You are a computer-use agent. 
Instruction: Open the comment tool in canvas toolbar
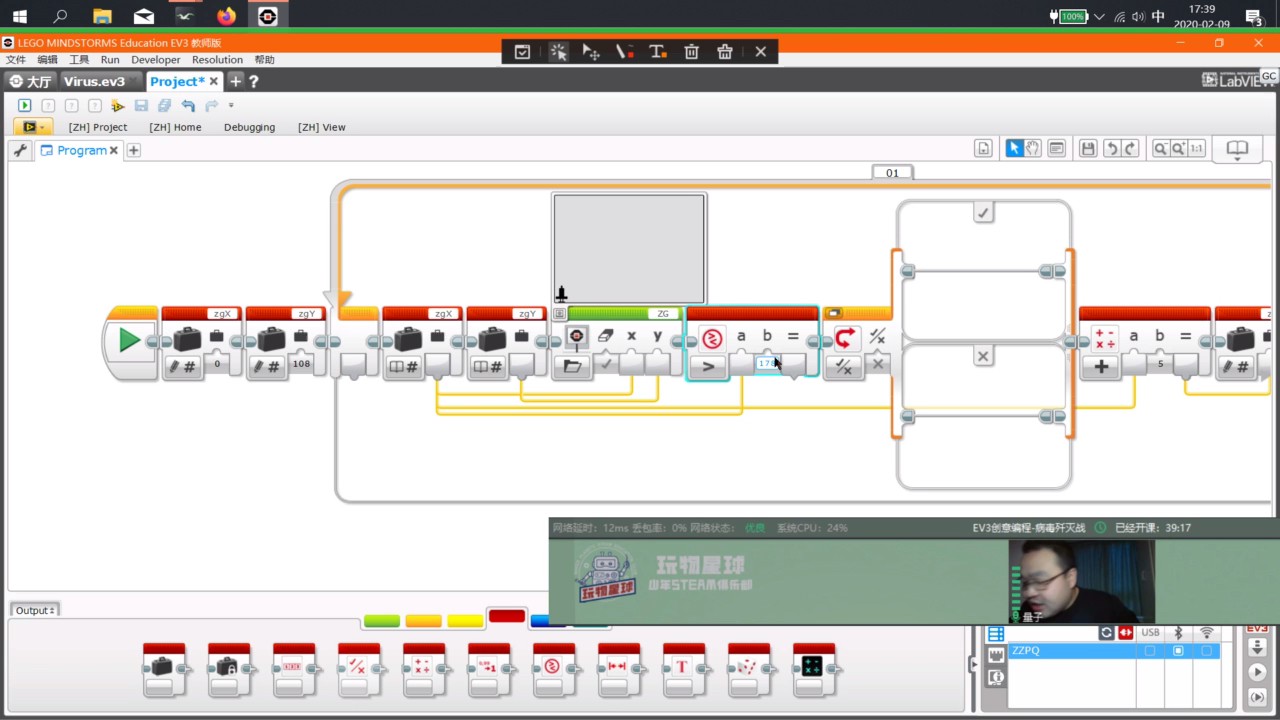pos(1056,148)
